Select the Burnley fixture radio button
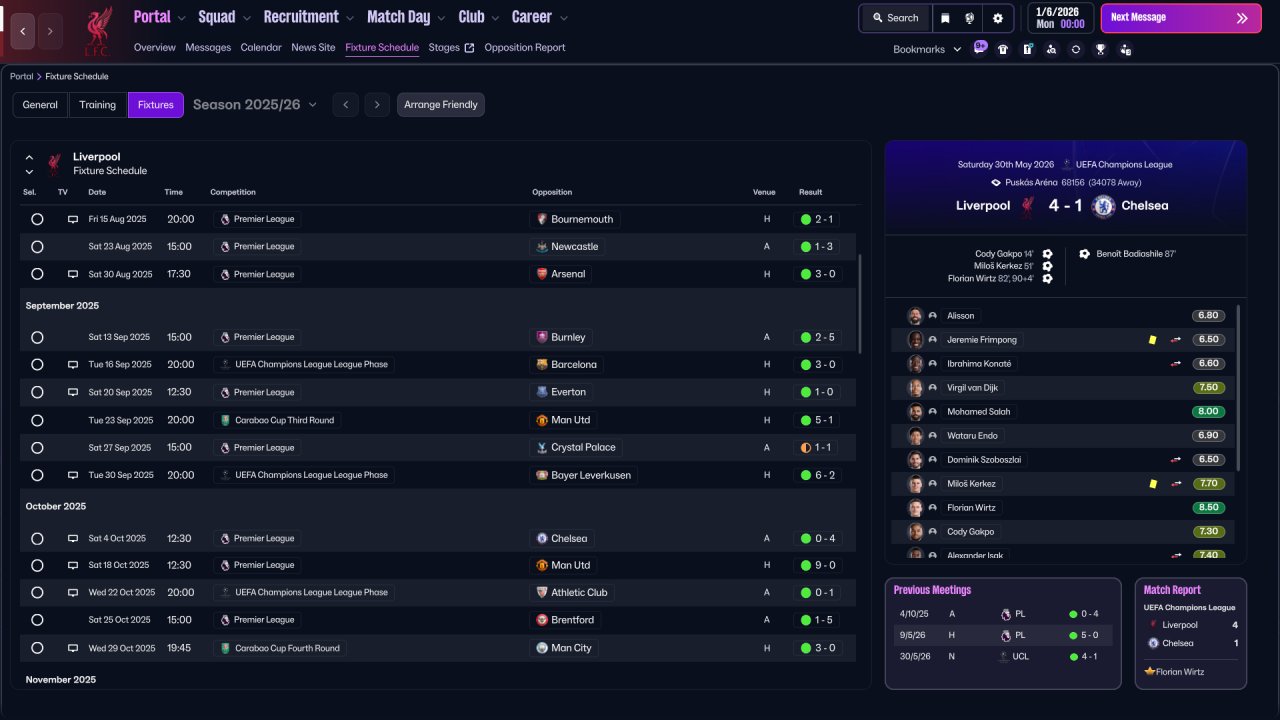Image resolution: width=1280 pixels, height=720 pixels. click(x=37, y=337)
